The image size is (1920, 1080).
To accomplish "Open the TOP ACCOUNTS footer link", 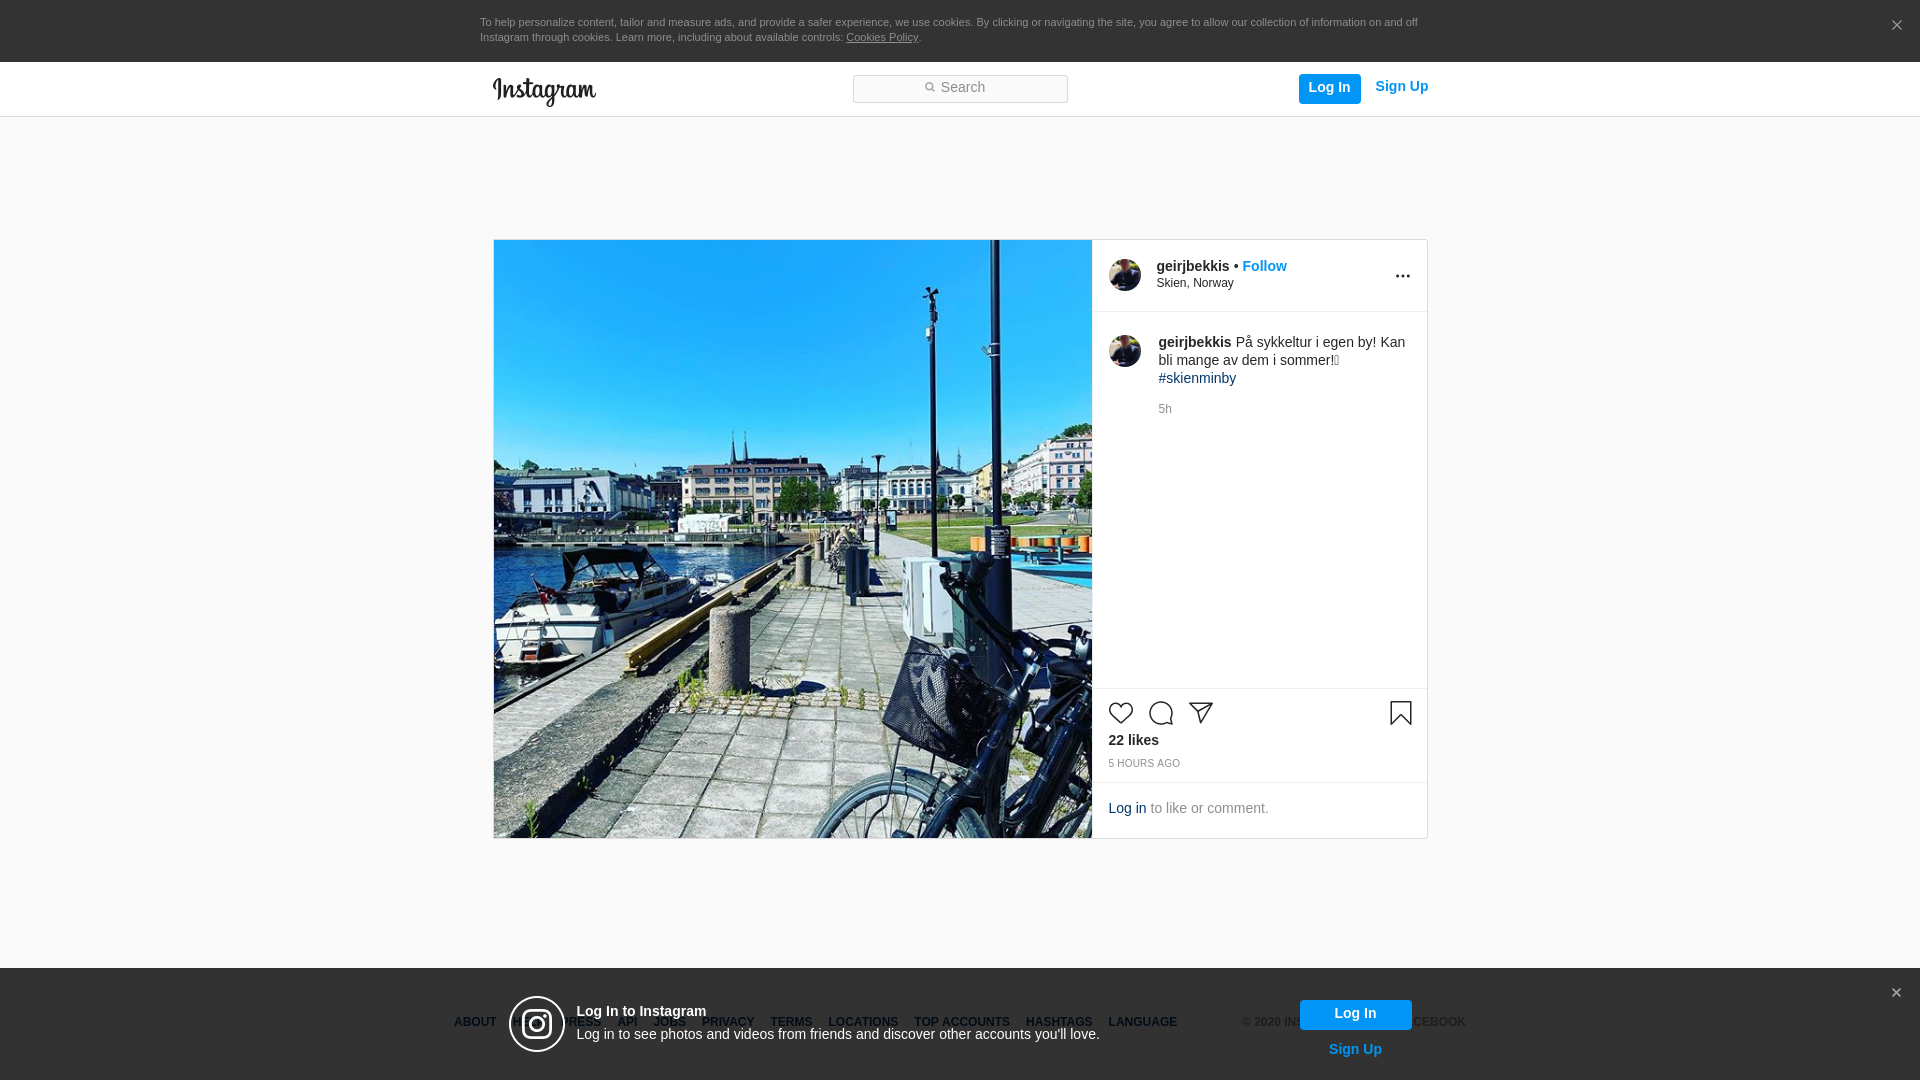I will click(x=962, y=1022).
